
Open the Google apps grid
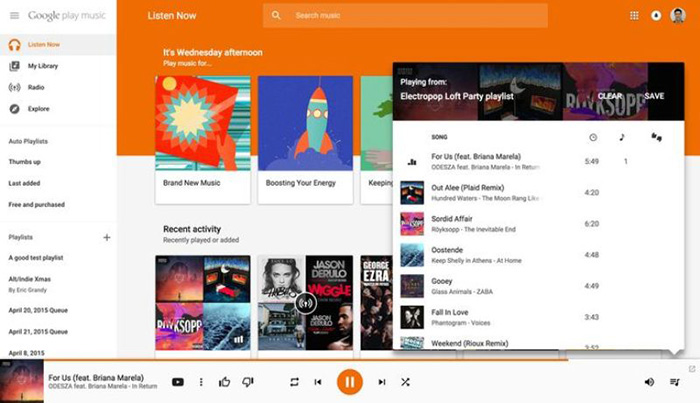pyautogui.click(x=634, y=16)
